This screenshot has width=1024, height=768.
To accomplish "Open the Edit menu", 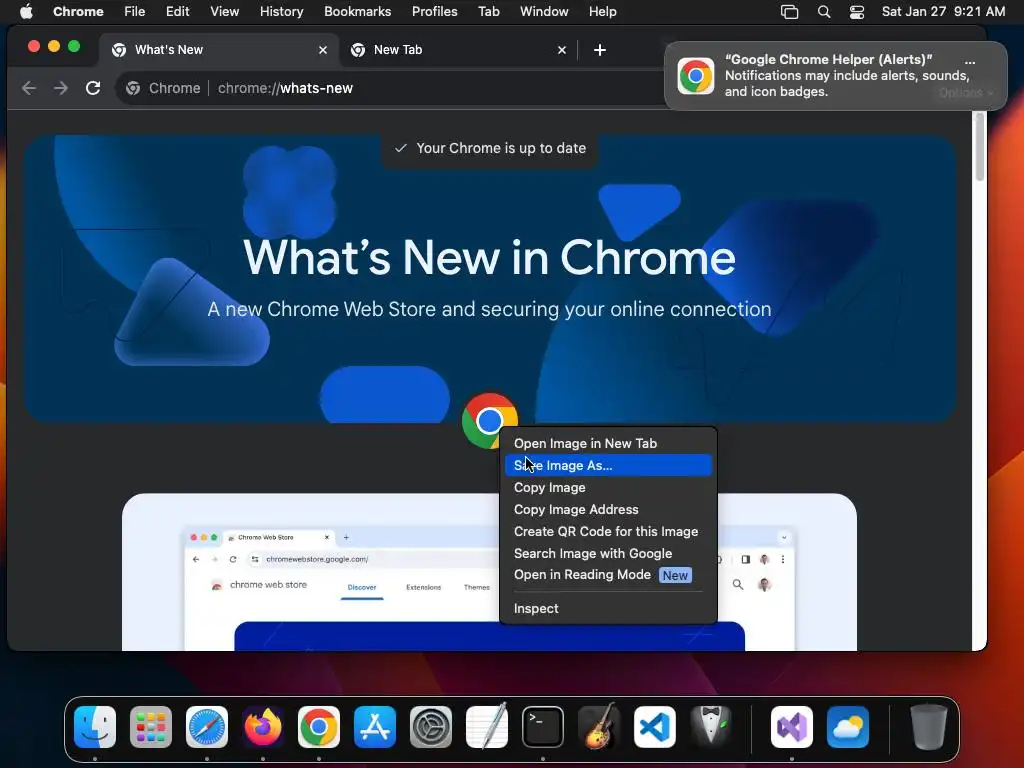I will (177, 12).
